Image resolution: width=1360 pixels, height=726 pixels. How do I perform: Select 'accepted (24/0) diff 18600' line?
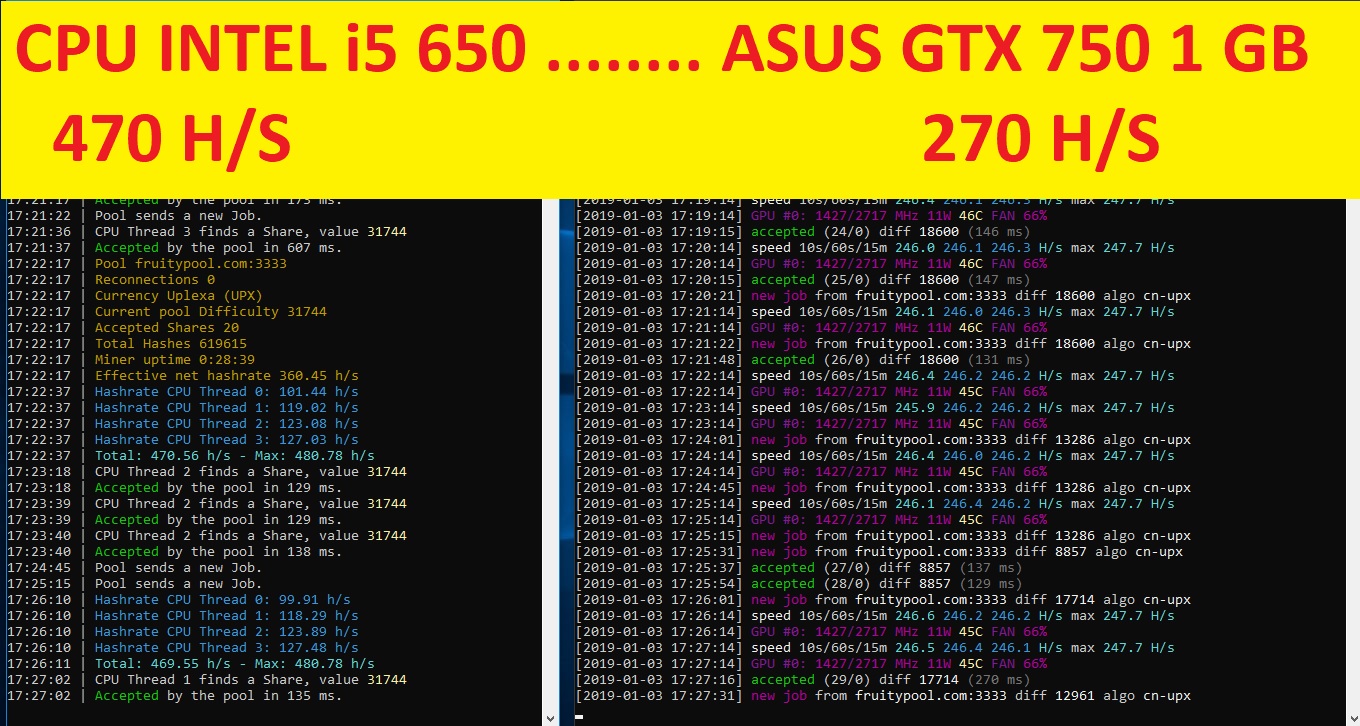click(803, 232)
